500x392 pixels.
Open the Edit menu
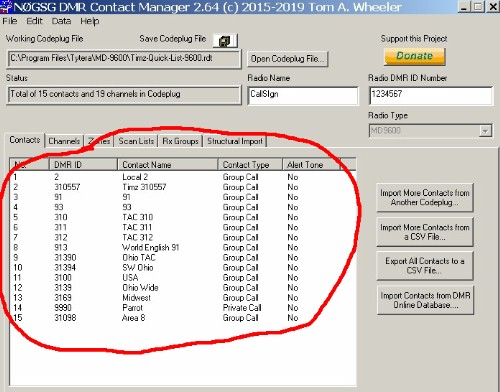point(34,21)
